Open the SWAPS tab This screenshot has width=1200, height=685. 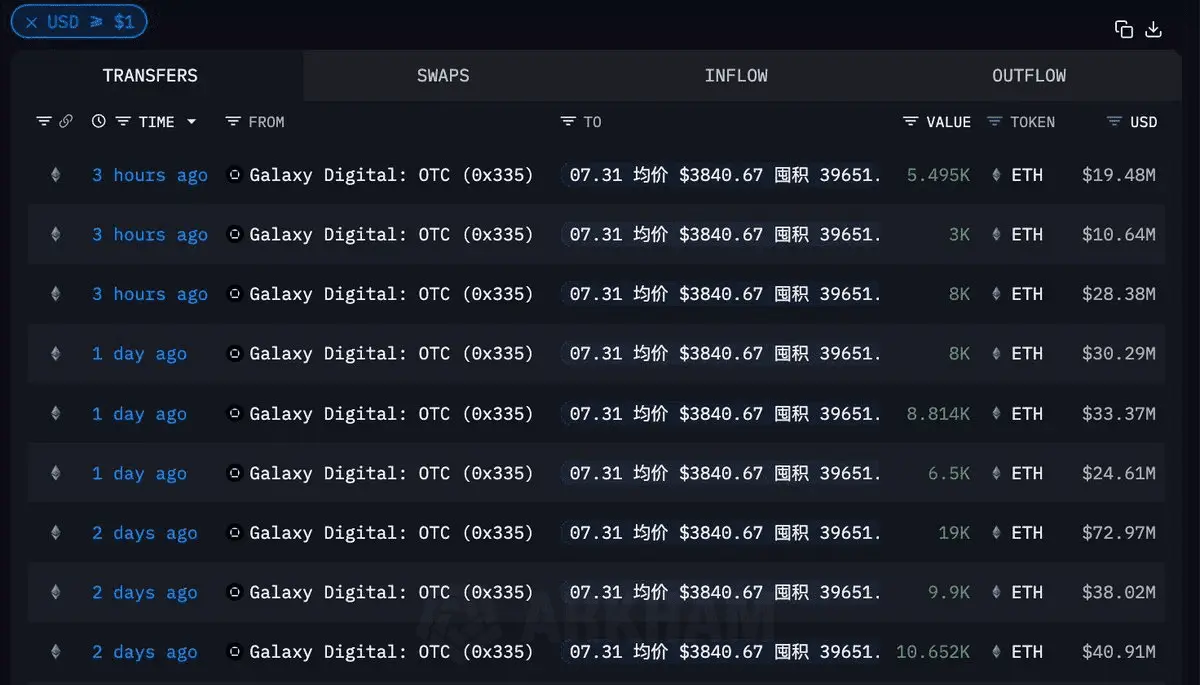click(443, 76)
